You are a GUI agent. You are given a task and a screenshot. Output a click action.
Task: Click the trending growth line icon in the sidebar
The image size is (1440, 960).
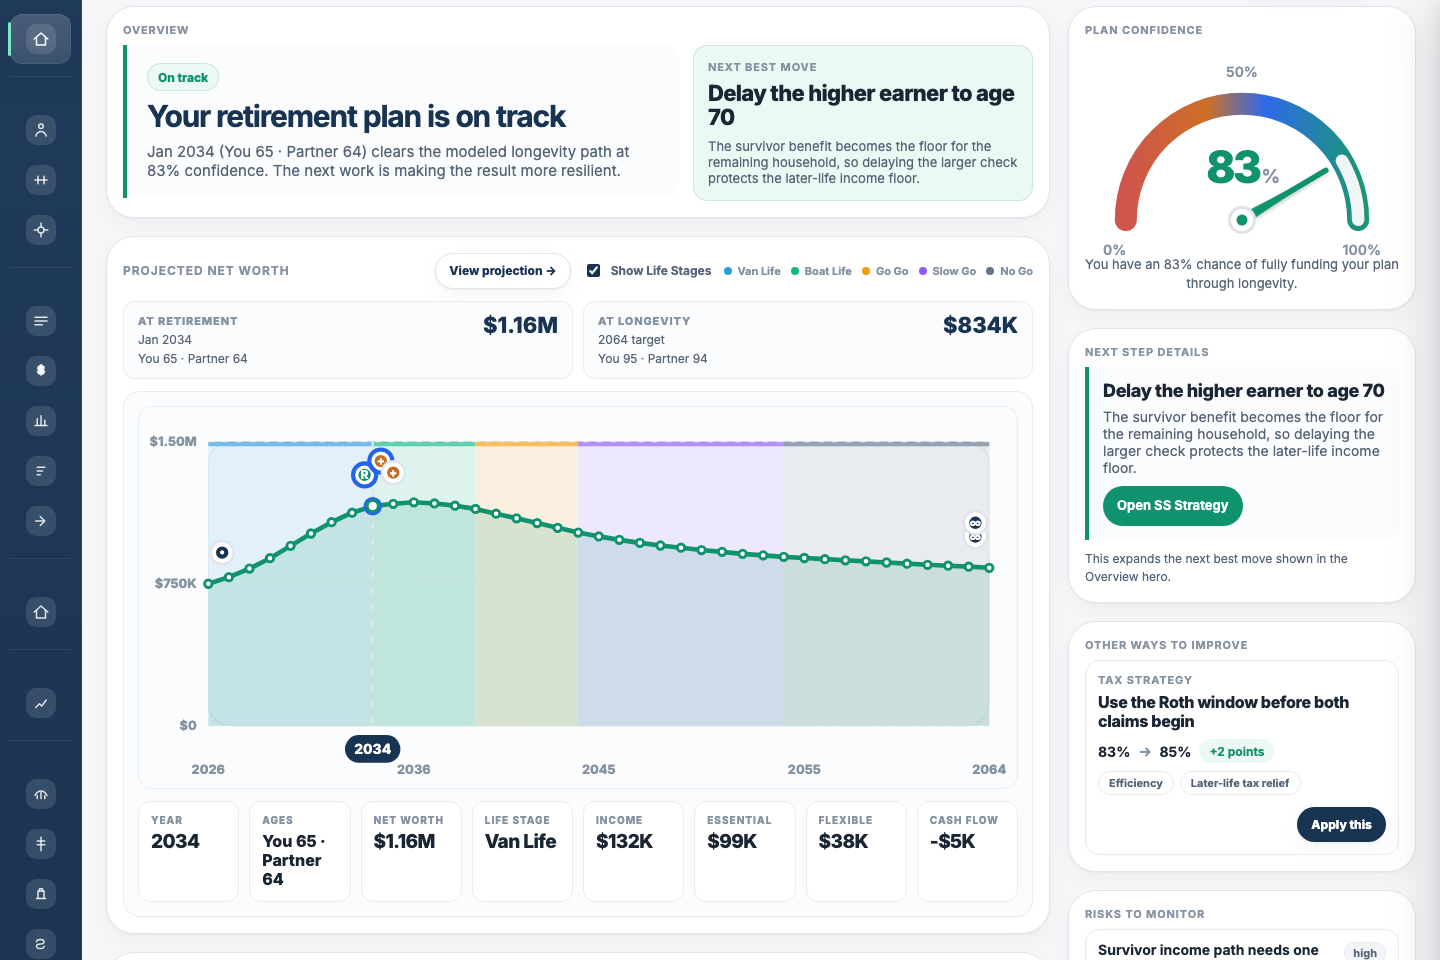[40, 703]
